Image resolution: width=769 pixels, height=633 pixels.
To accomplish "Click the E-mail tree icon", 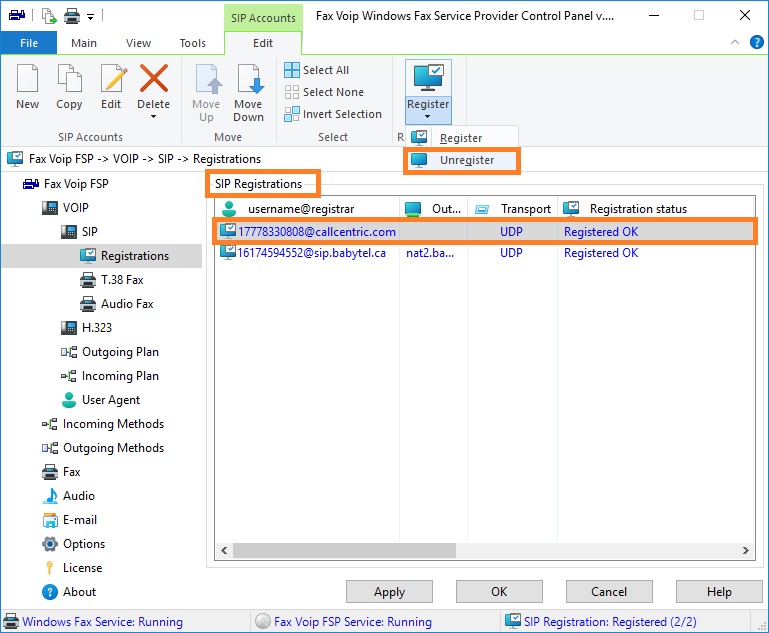I will point(50,520).
